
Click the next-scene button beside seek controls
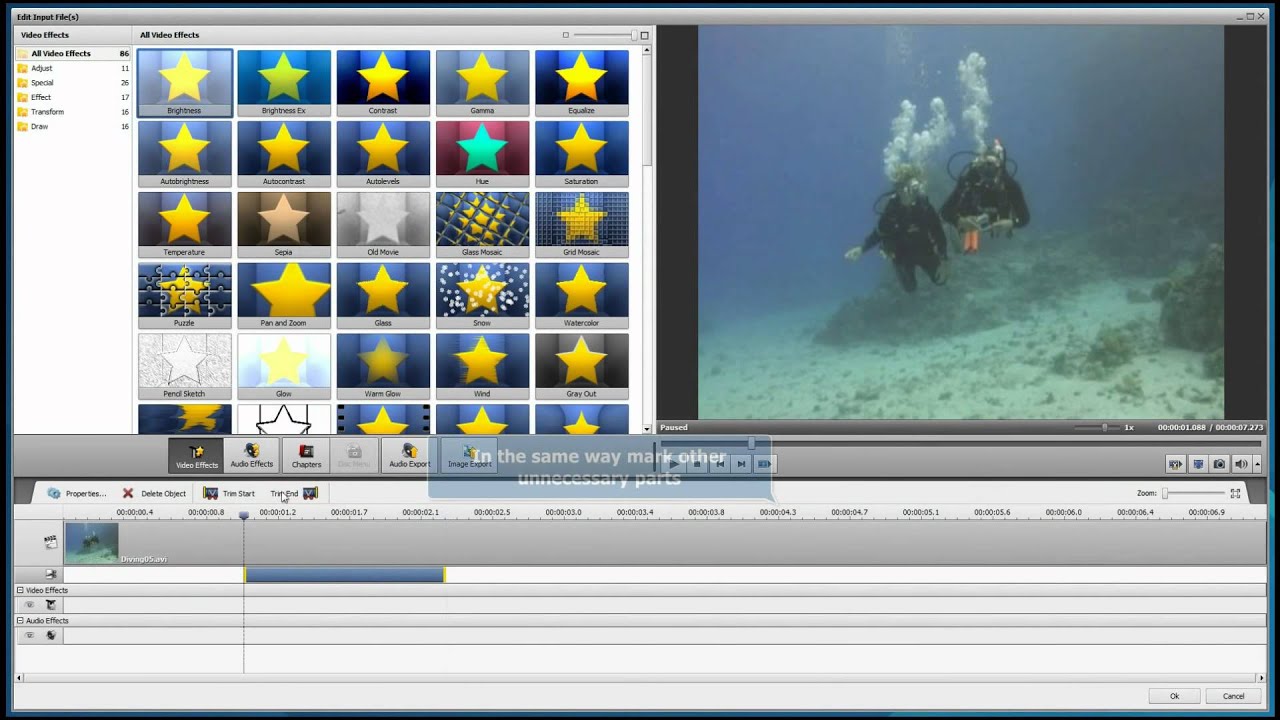pyautogui.click(x=764, y=464)
